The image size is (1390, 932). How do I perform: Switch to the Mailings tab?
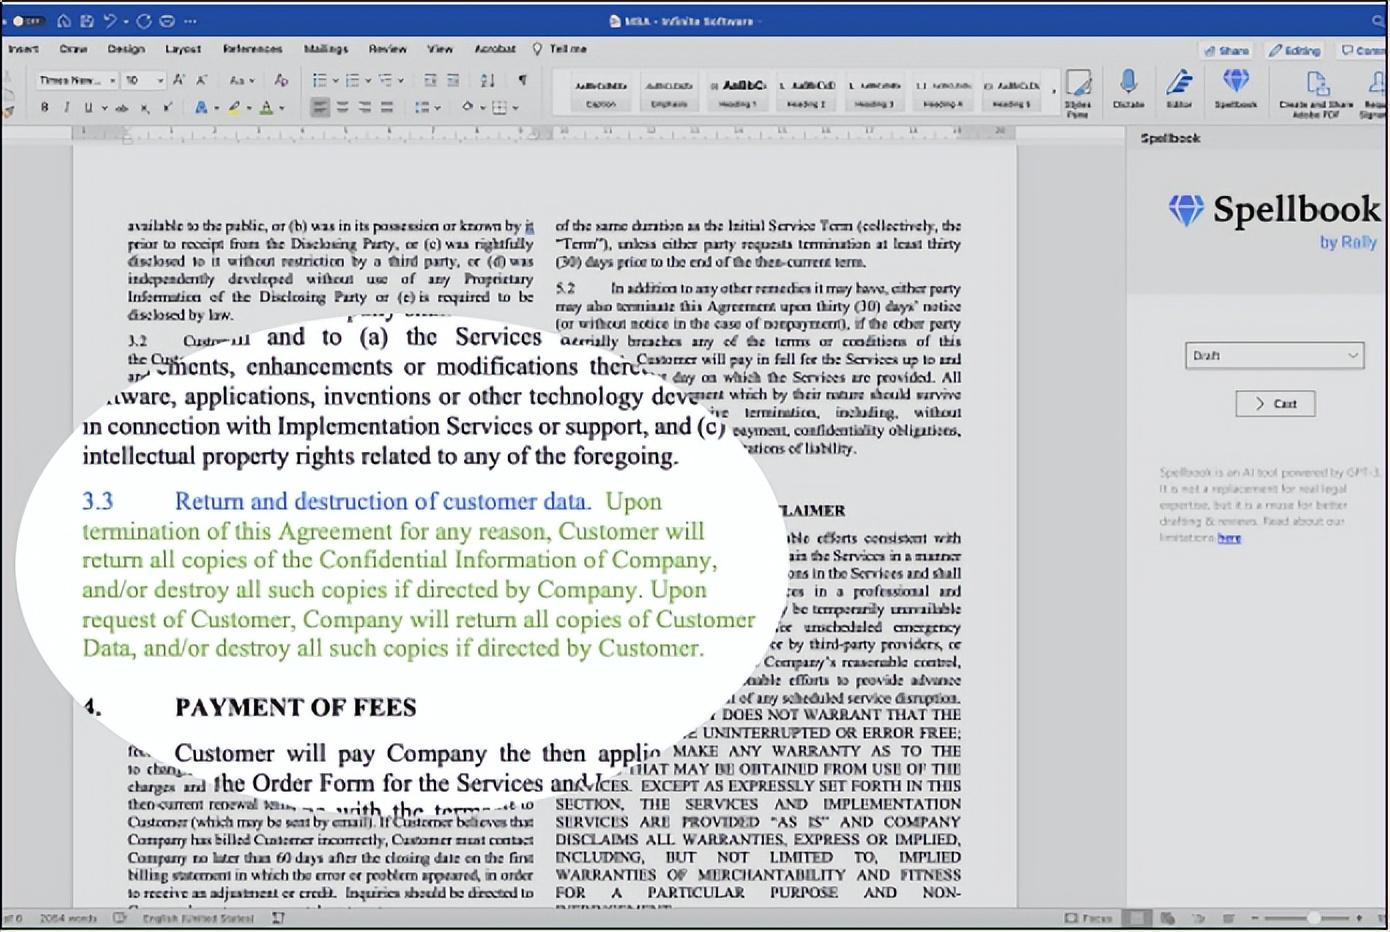[x=326, y=49]
